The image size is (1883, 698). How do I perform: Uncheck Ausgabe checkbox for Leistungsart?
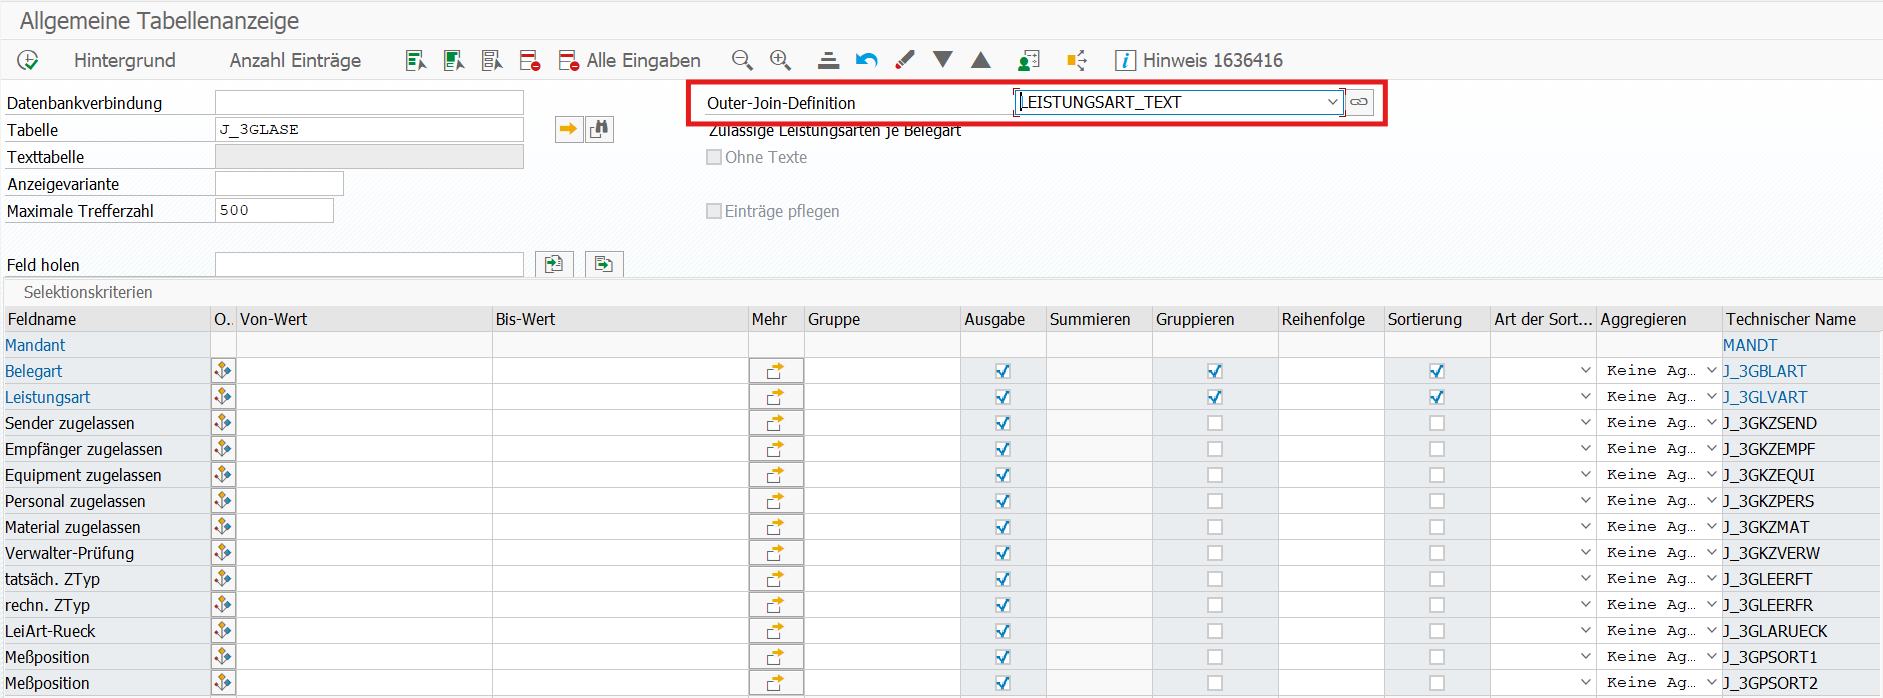click(x=1002, y=397)
